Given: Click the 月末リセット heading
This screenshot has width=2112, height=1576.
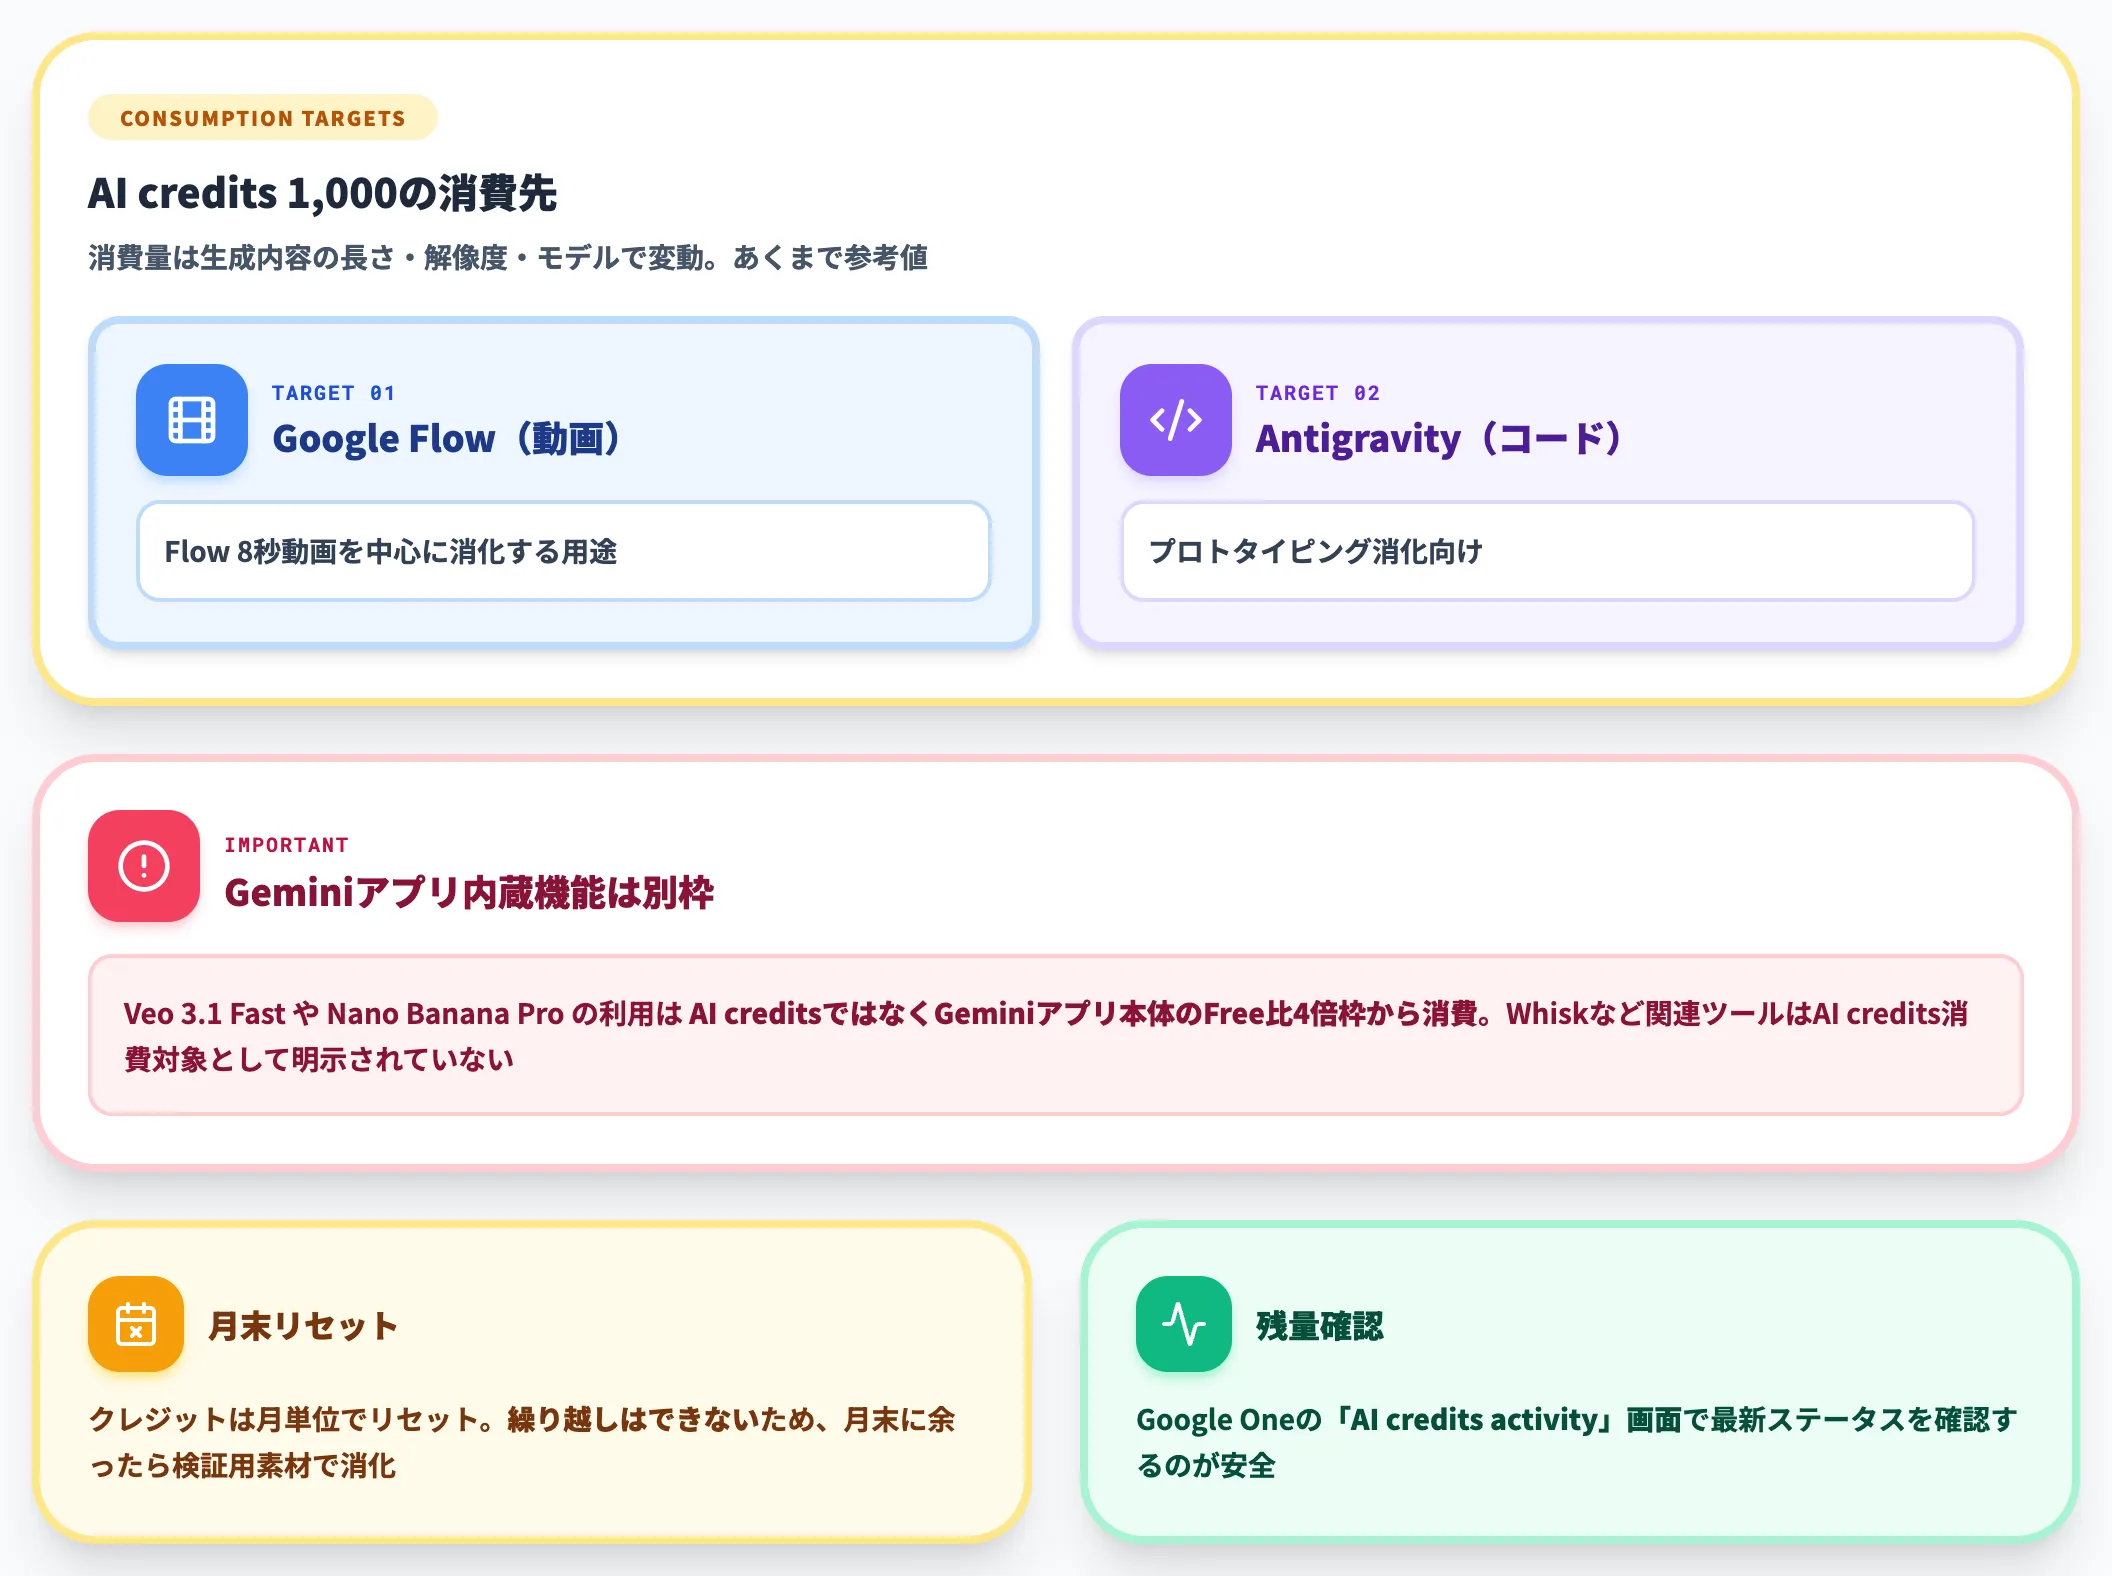Looking at the screenshot, I should (x=303, y=1326).
